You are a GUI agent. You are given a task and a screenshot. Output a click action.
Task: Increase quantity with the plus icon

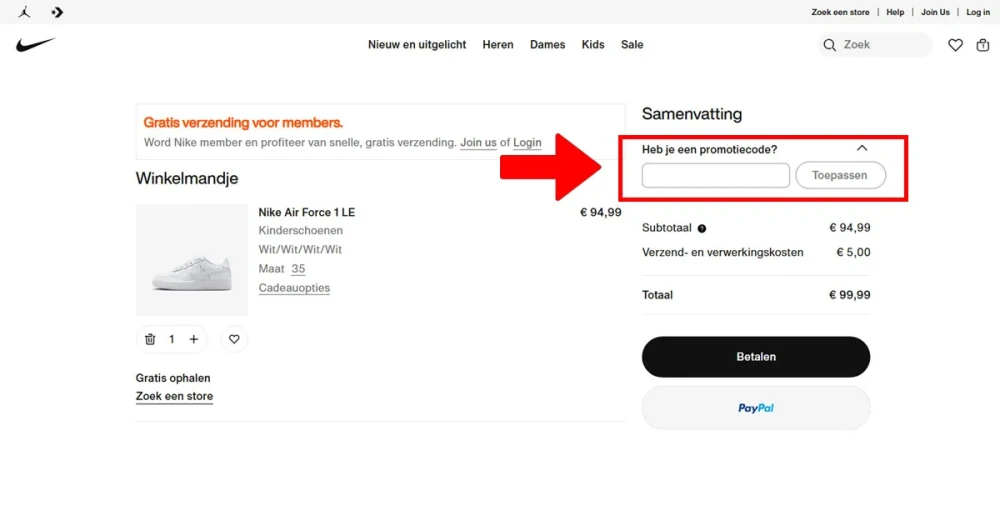click(194, 339)
